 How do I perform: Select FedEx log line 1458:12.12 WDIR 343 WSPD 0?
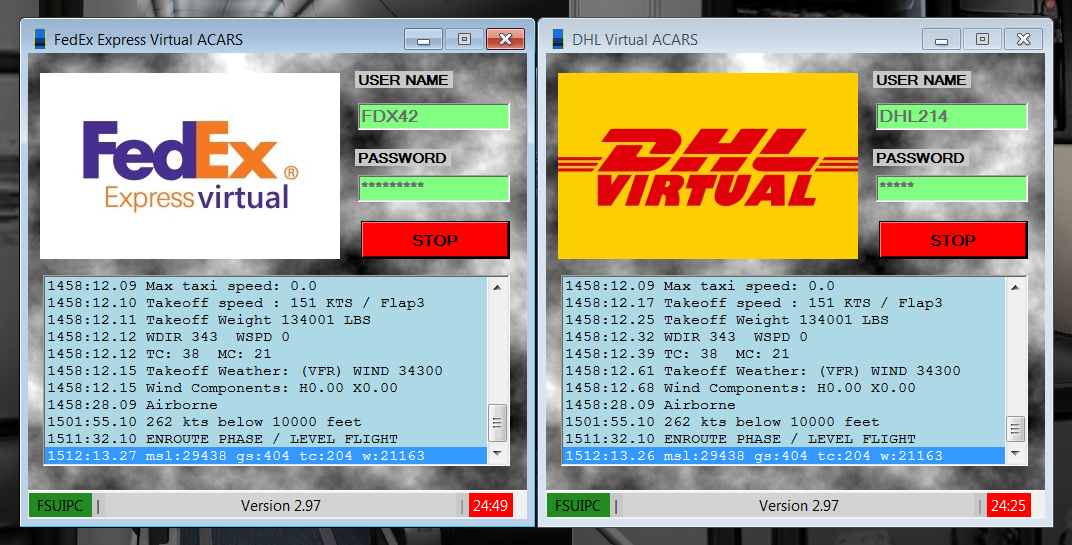(266, 337)
